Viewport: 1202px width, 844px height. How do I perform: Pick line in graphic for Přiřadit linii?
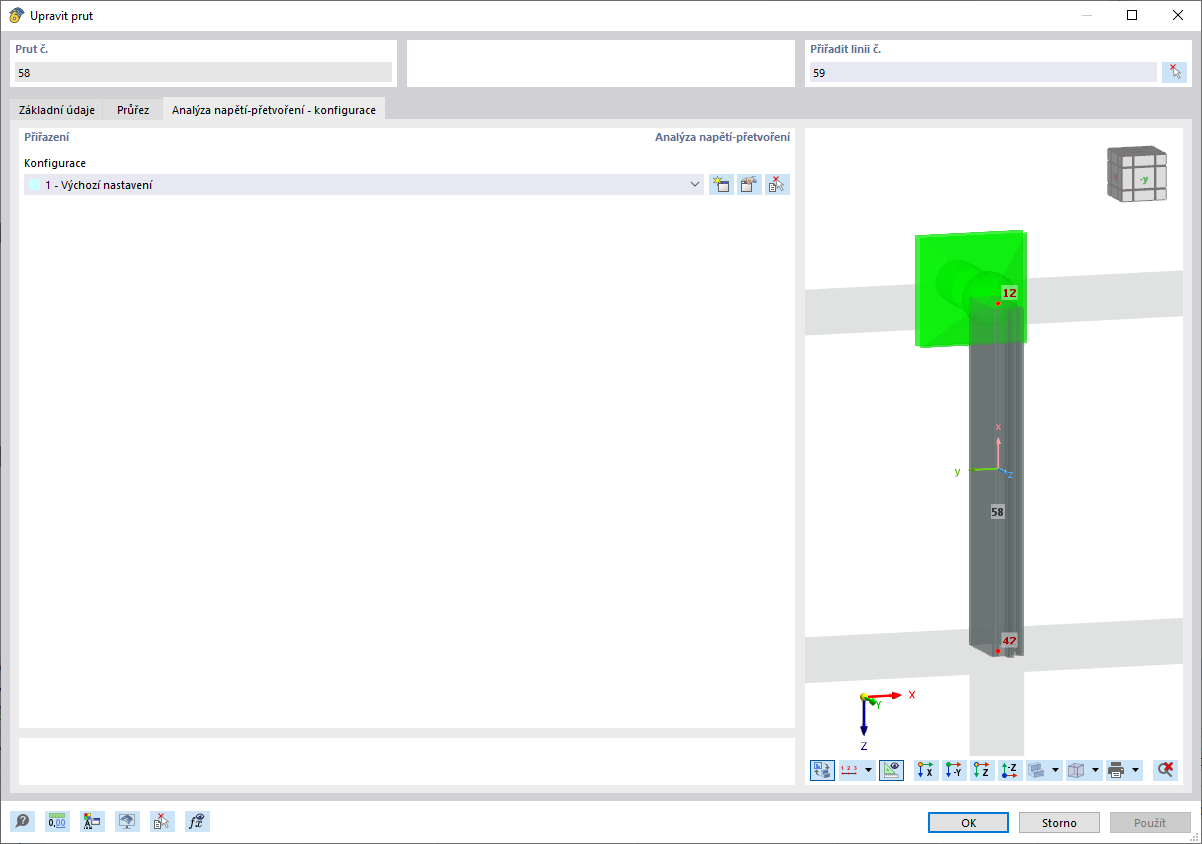[x=1174, y=72]
